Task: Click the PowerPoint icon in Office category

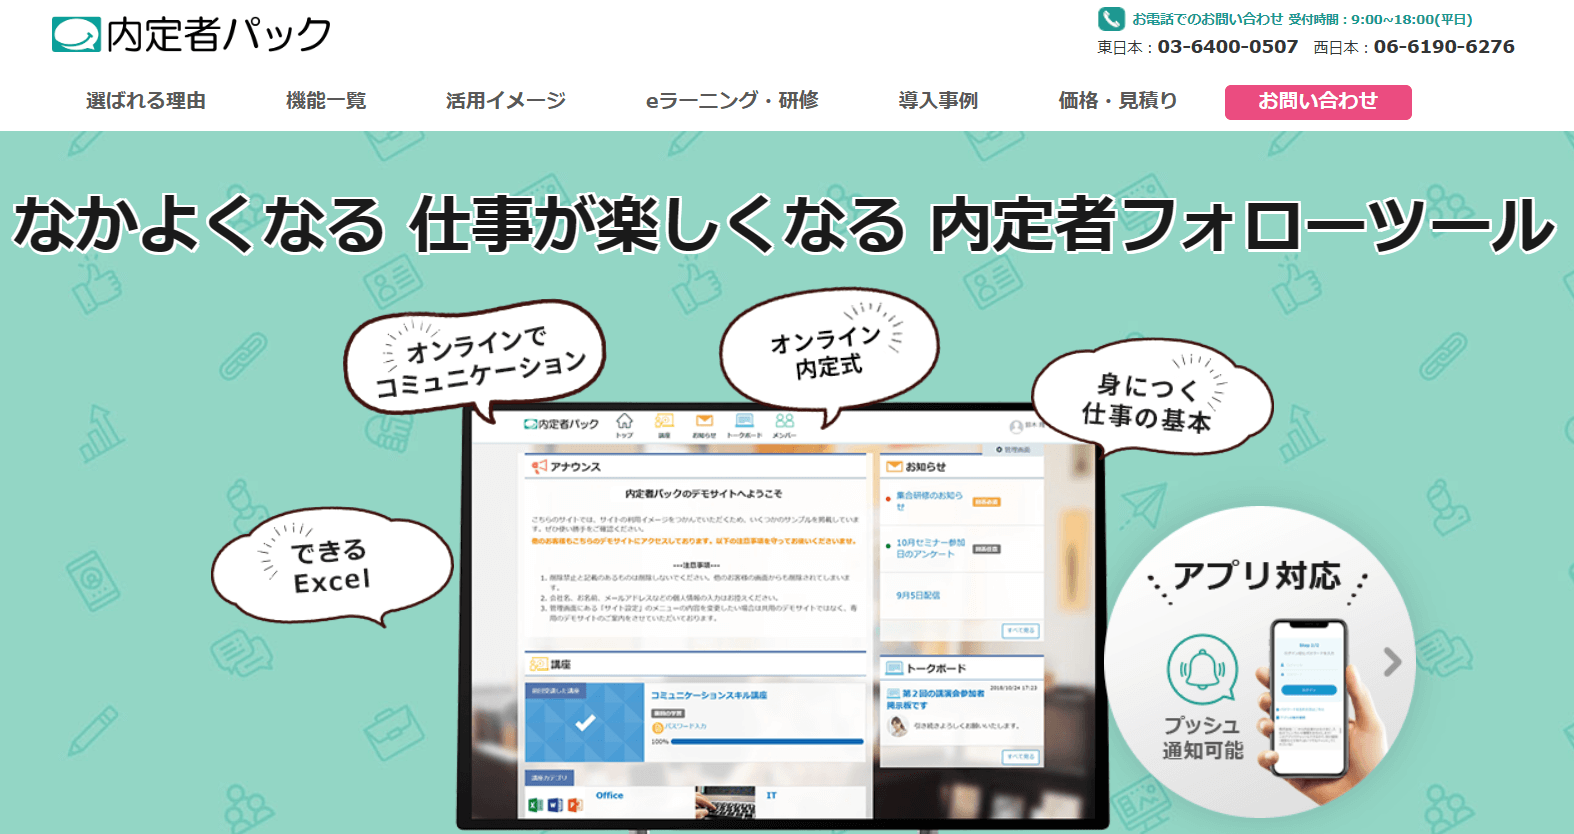Action: [x=574, y=804]
